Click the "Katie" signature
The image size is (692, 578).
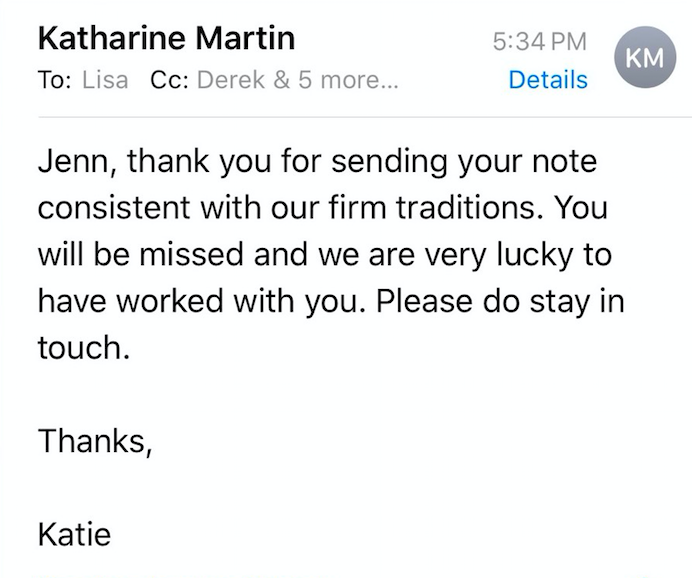(74, 533)
